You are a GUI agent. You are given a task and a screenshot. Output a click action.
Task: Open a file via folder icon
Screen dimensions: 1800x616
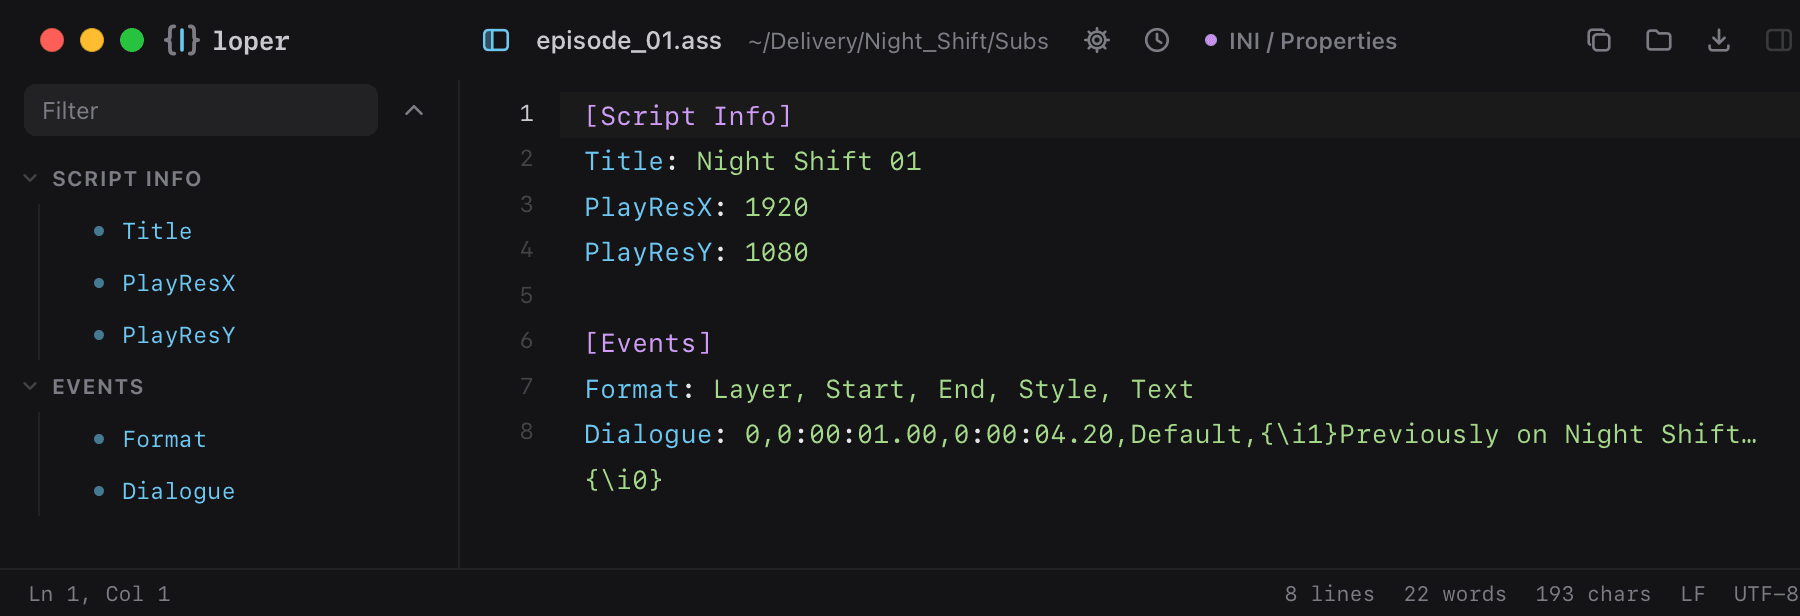pyautogui.click(x=1659, y=40)
